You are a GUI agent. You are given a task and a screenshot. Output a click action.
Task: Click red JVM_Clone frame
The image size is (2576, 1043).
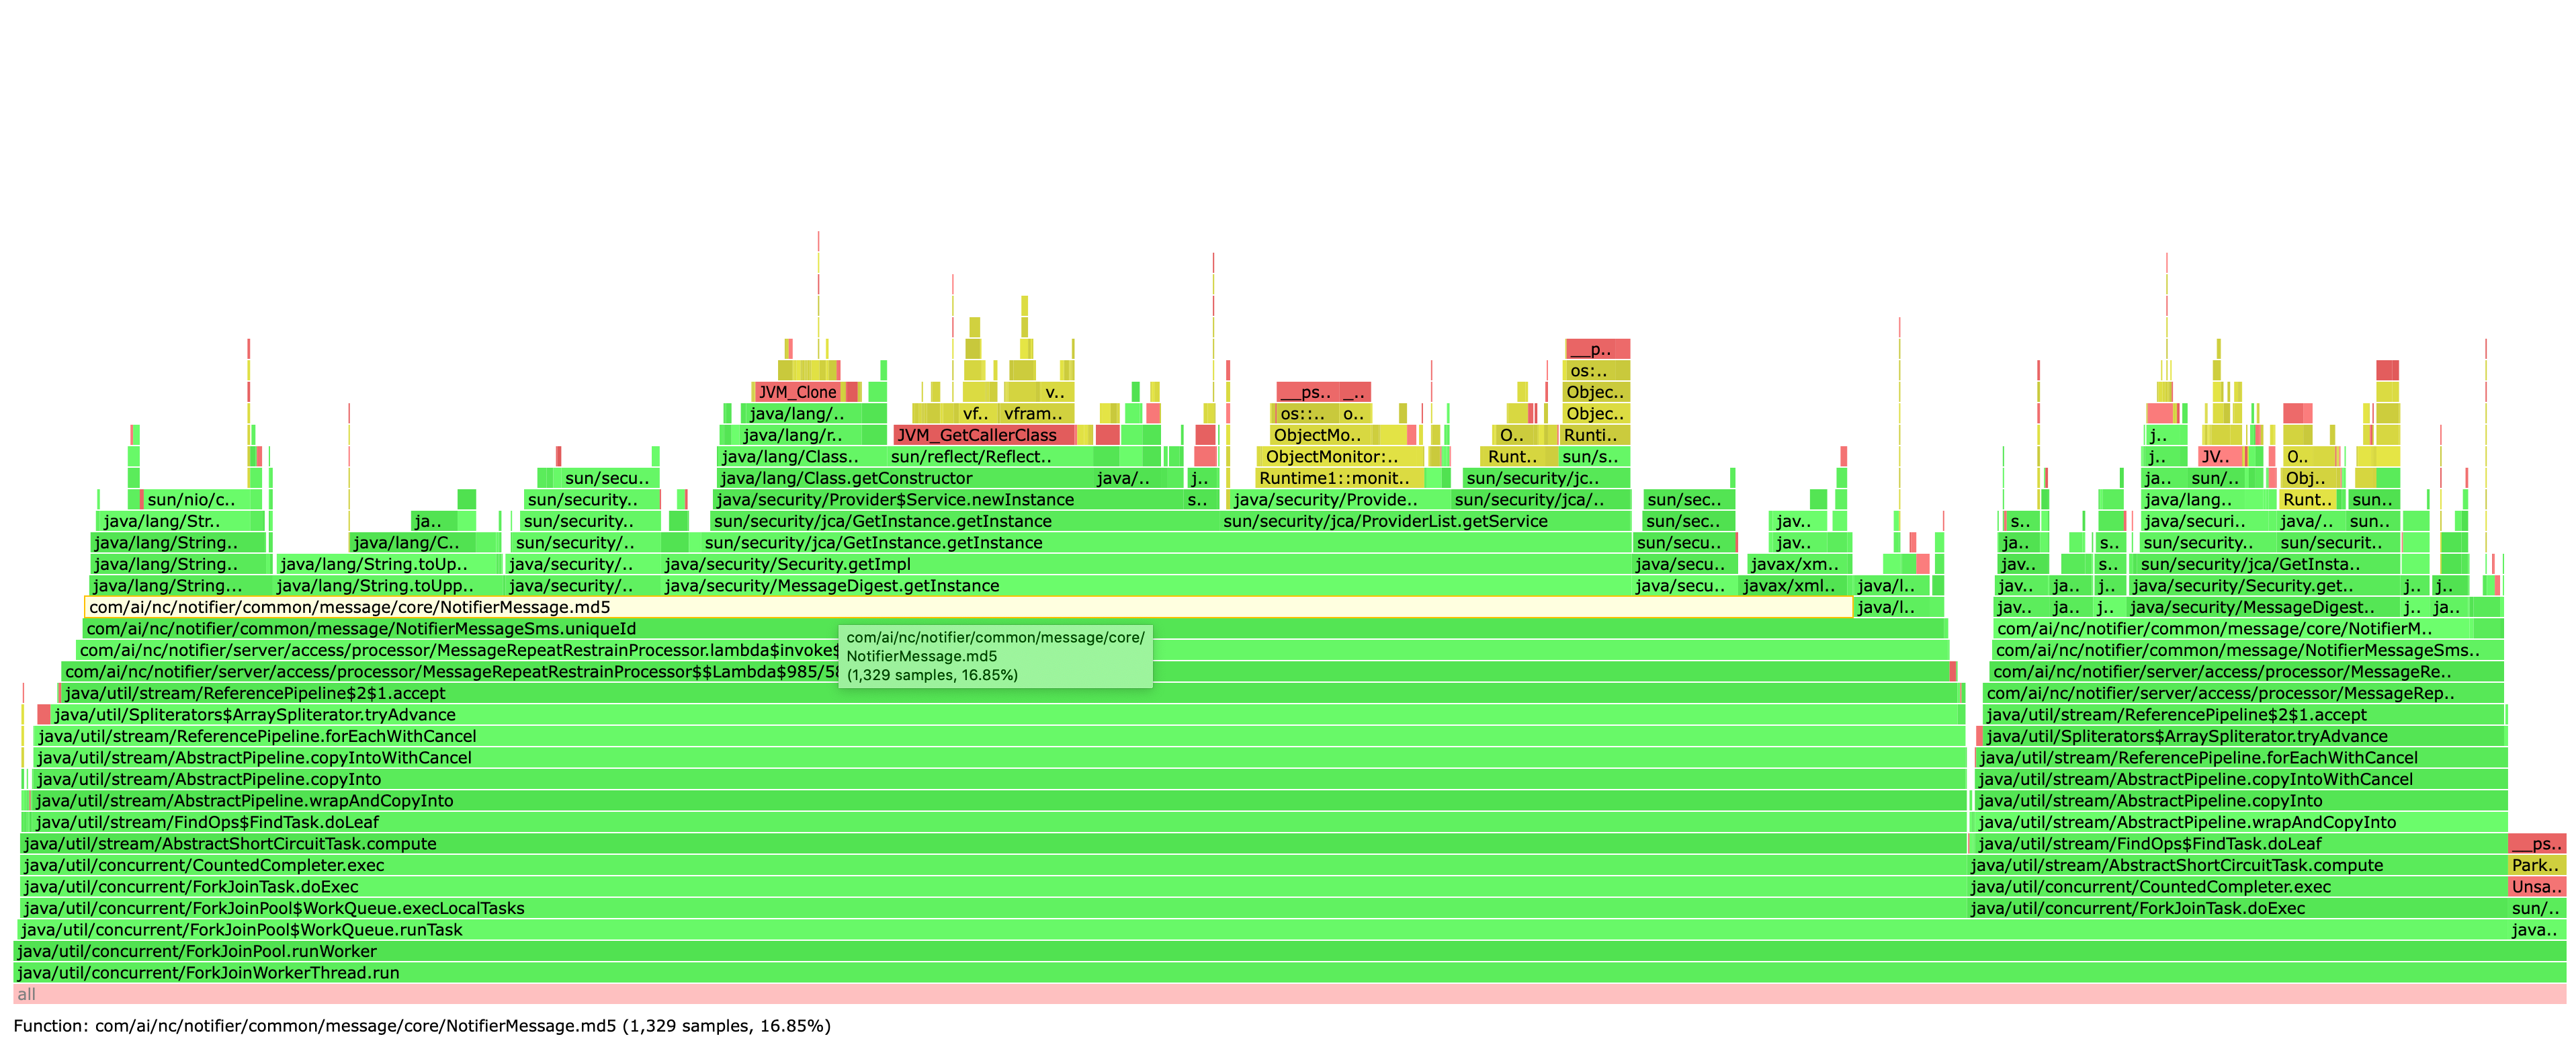point(798,392)
